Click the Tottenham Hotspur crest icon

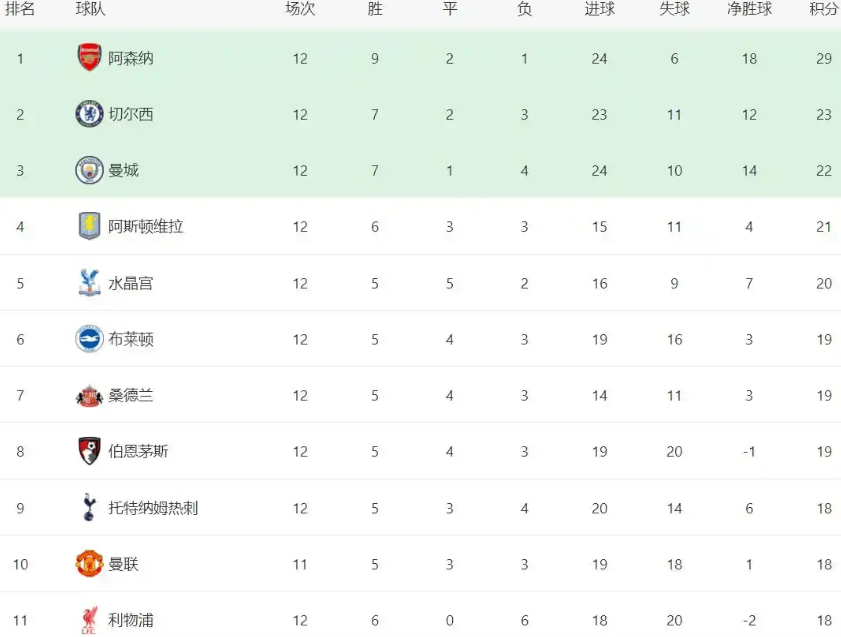pos(90,507)
